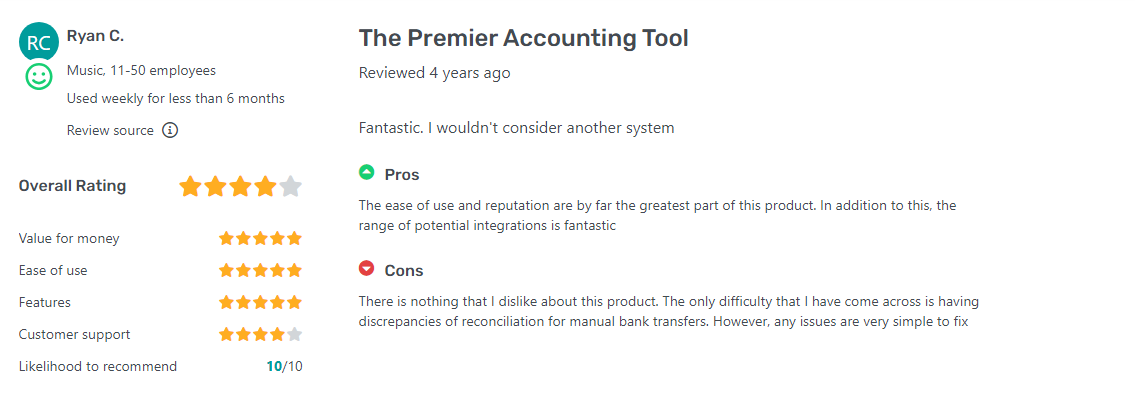Click the 10/10 likelihood to recommend score
Image resolution: width=1135 pixels, height=401 pixels.
tap(284, 366)
